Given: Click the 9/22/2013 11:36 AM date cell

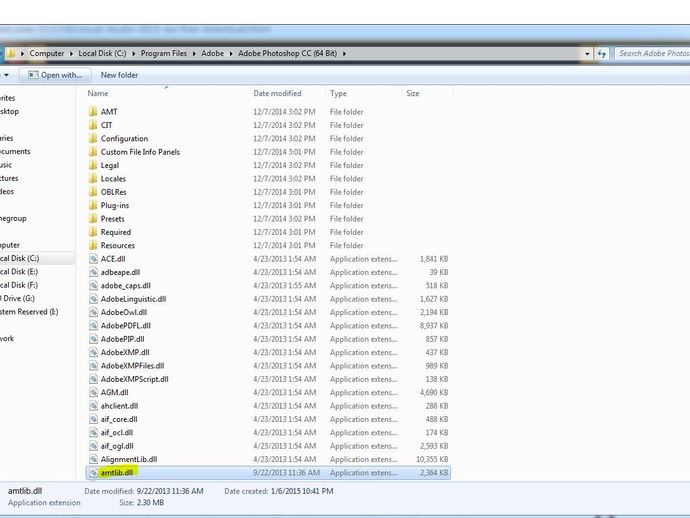Looking at the screenshot, I should (286, 473).
